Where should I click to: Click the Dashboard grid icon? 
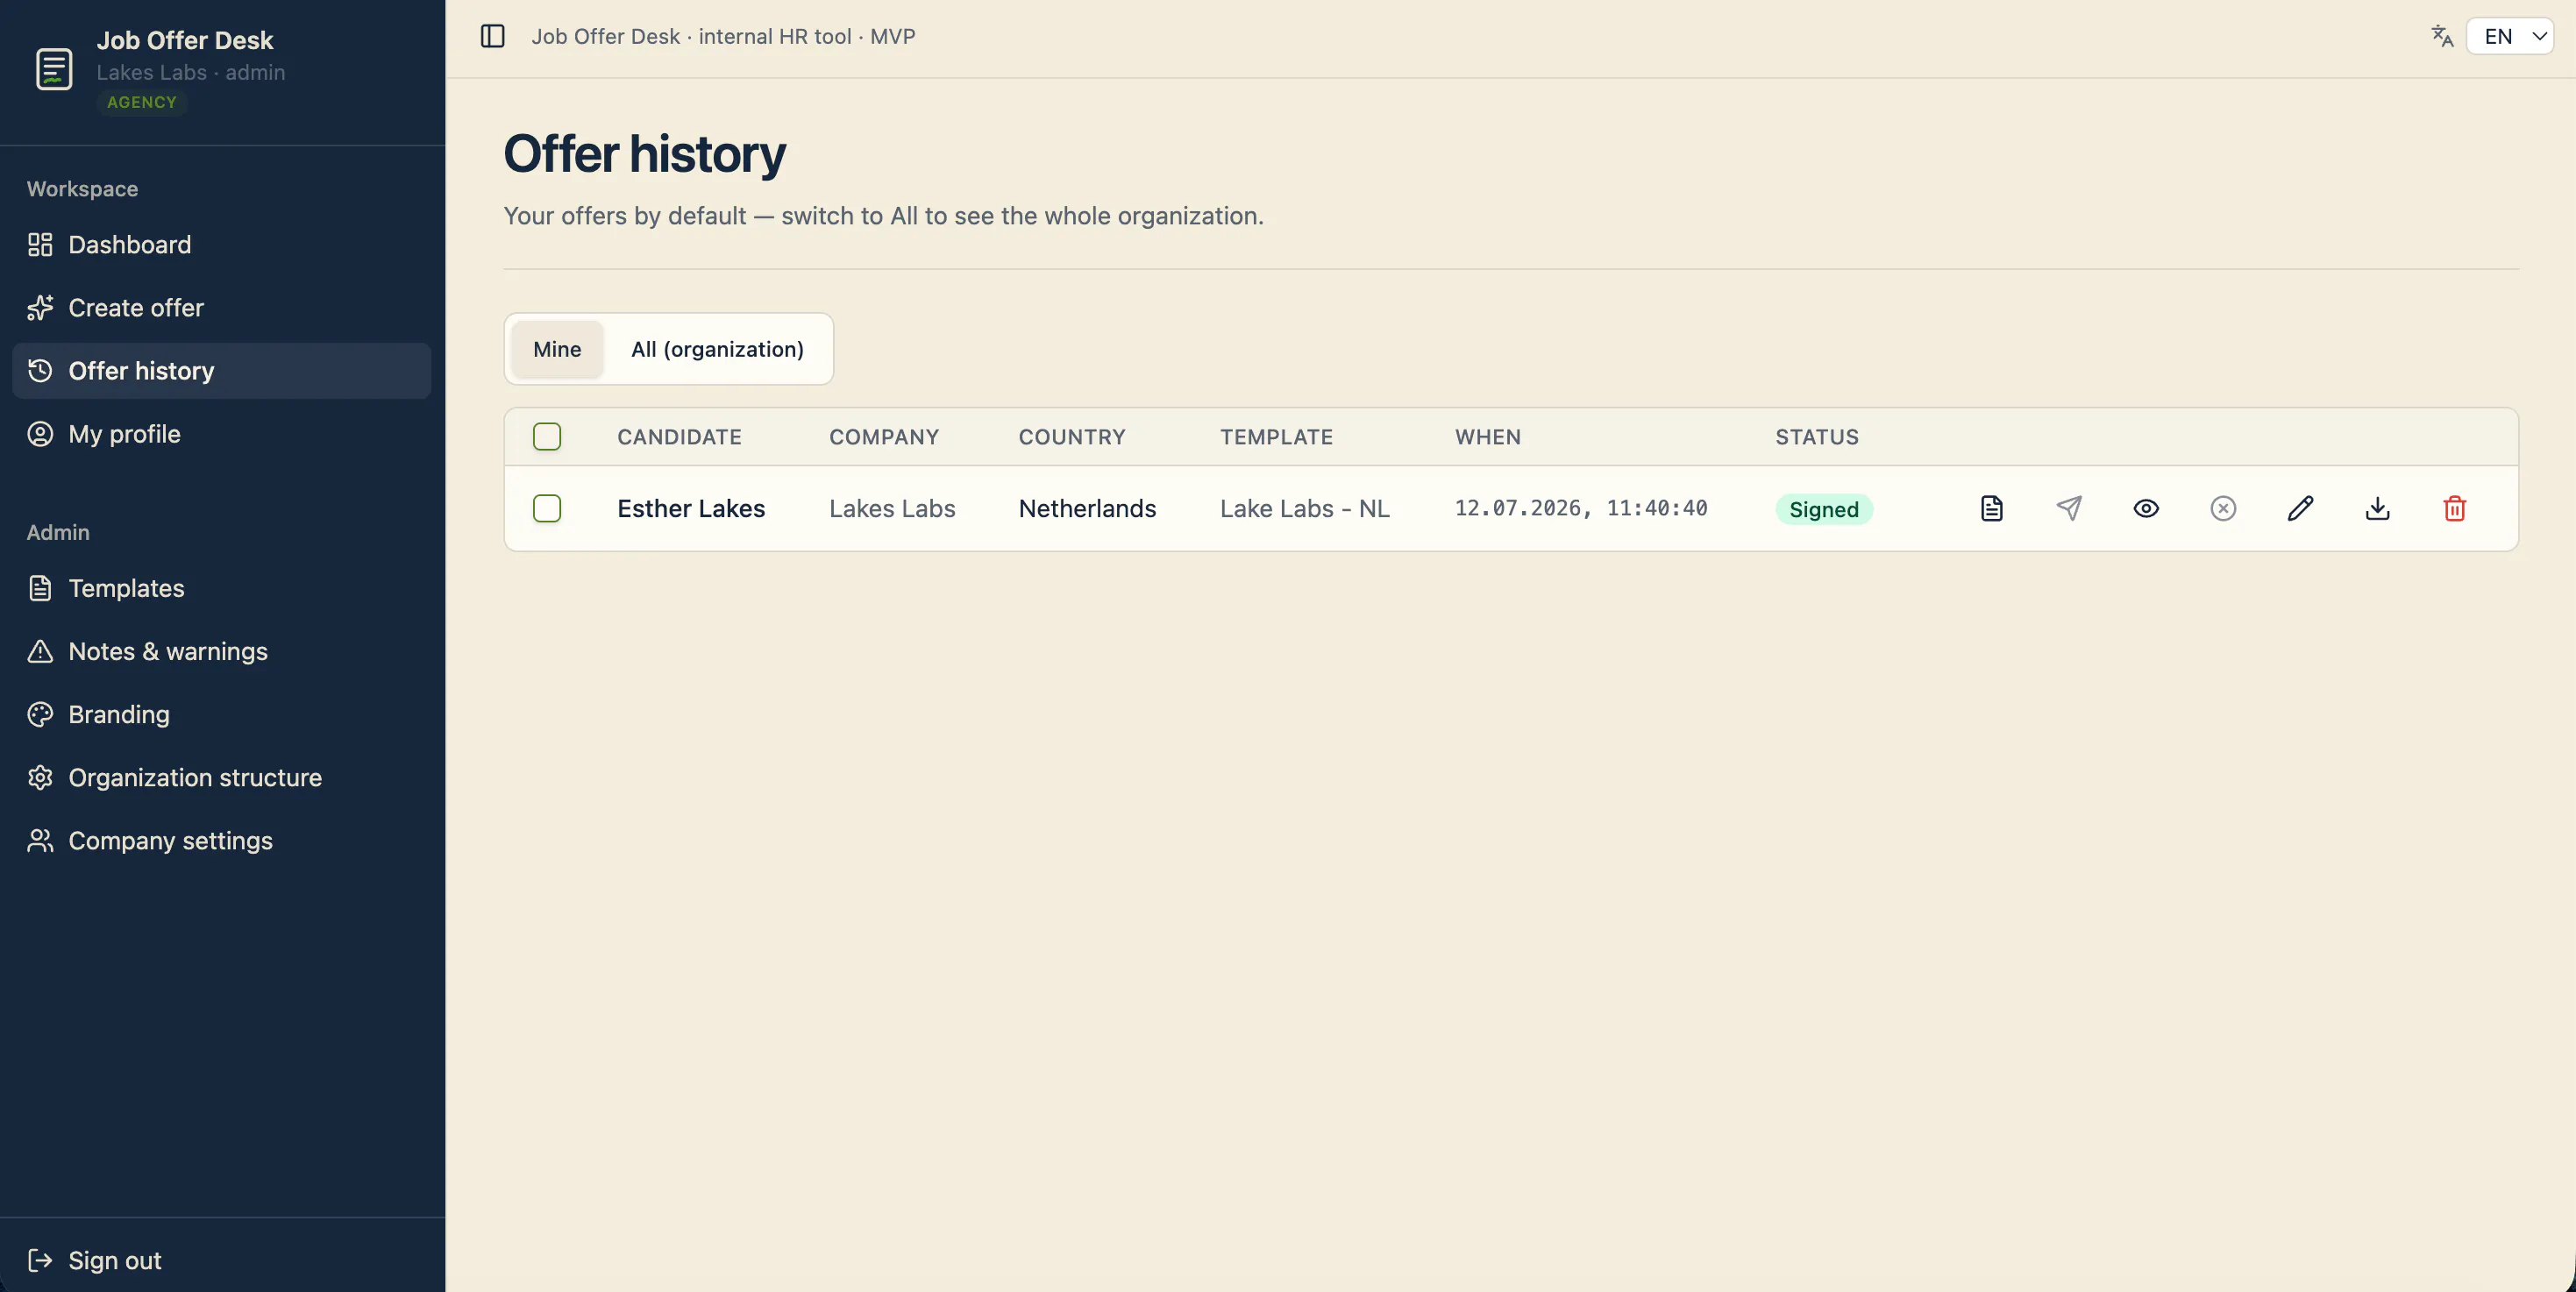pos(40,245)
